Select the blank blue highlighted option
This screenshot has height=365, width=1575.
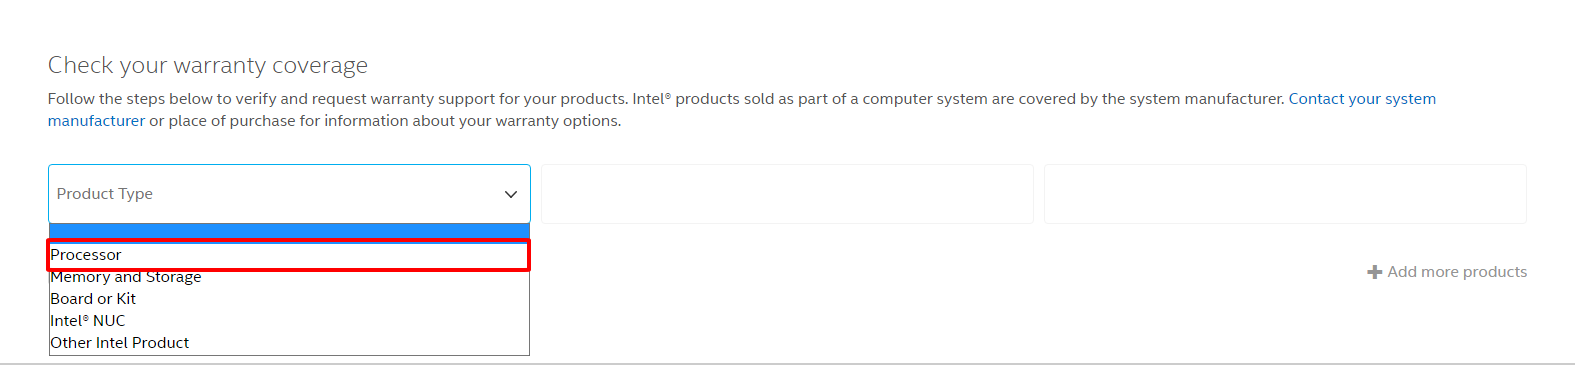pos(289,231)
